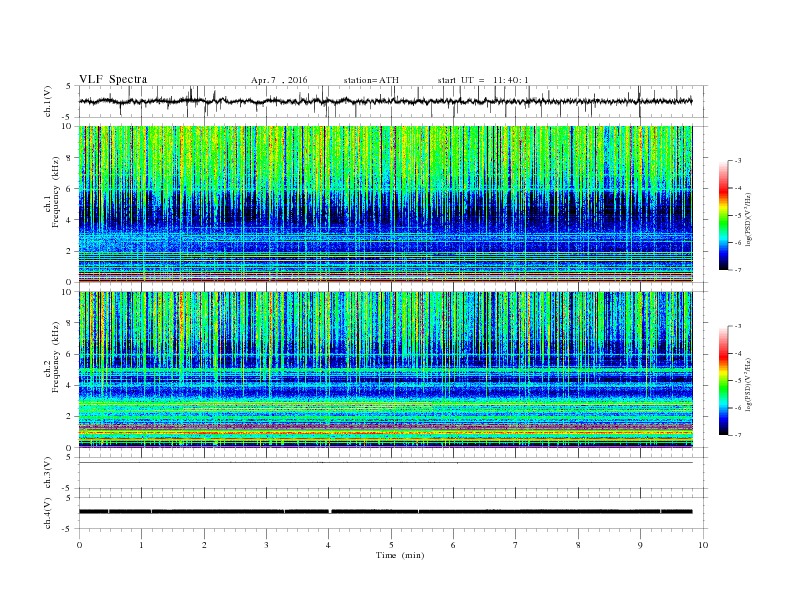Click the 'ch.1(V)' waveform axis label
Image resolution: width=792 pixels, height=612 pixels.
tap(48, 101)
